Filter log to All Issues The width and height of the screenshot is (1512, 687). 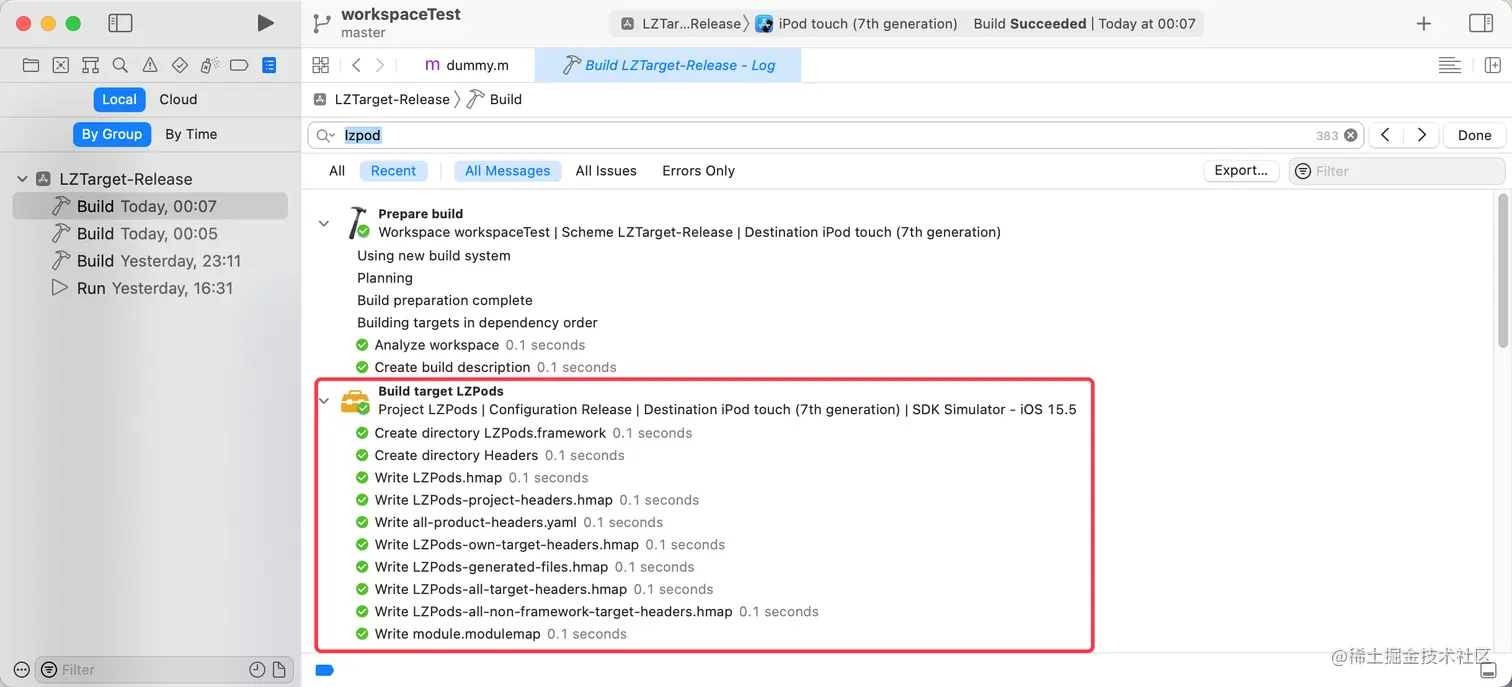(606, 171)
